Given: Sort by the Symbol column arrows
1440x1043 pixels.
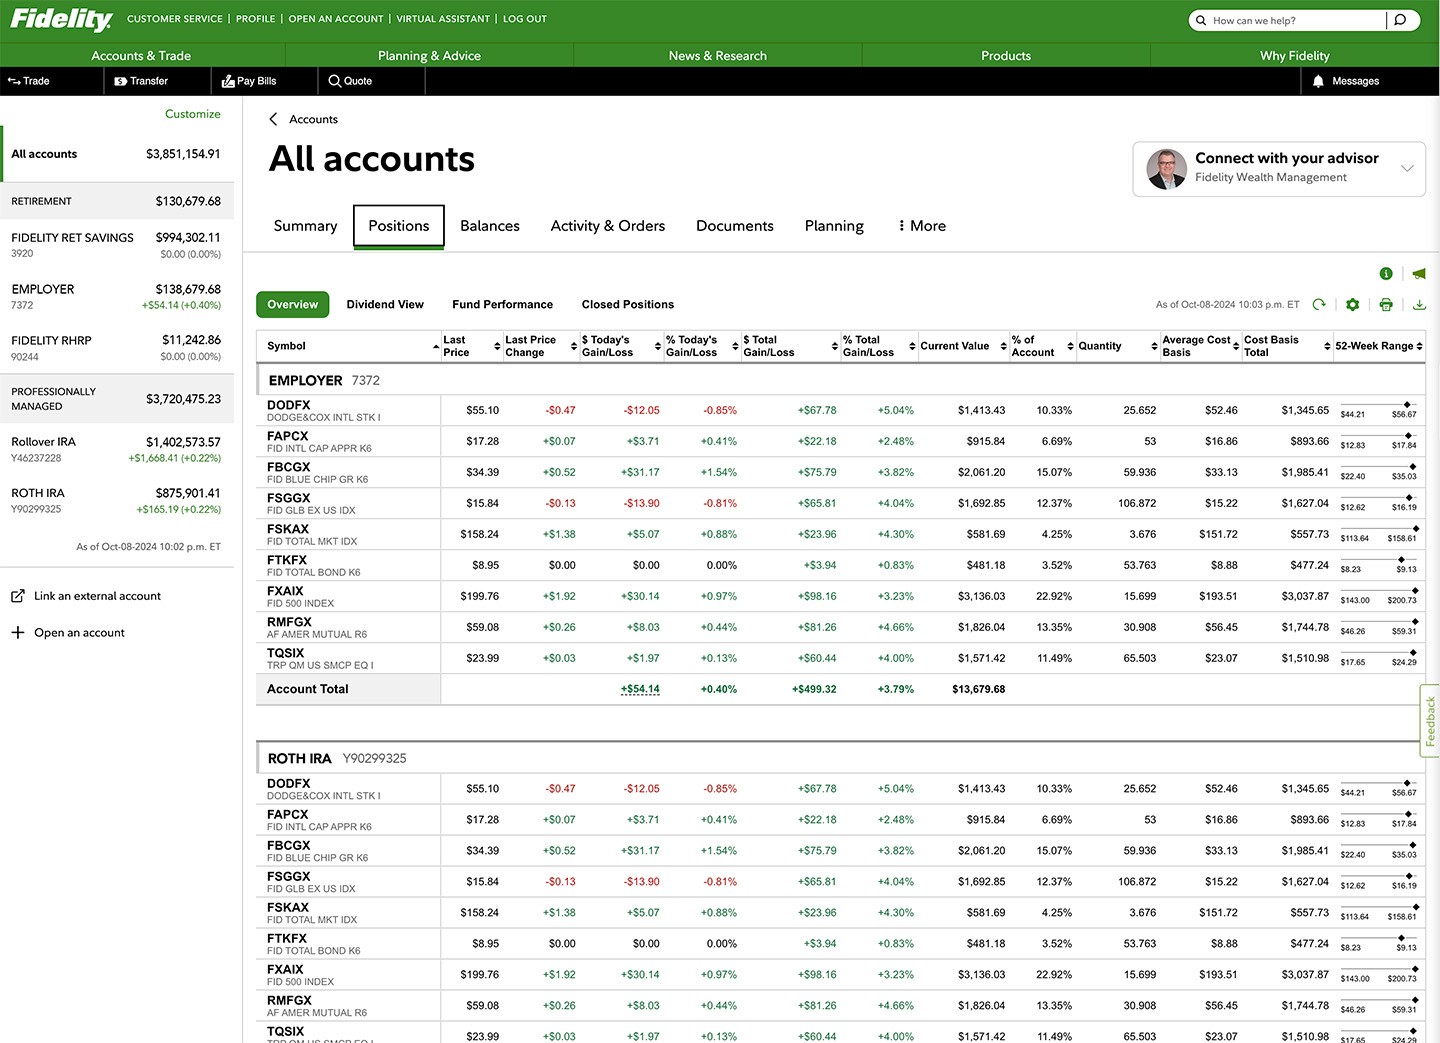Looking at the screenshot, I should click(x=436, y=346).
